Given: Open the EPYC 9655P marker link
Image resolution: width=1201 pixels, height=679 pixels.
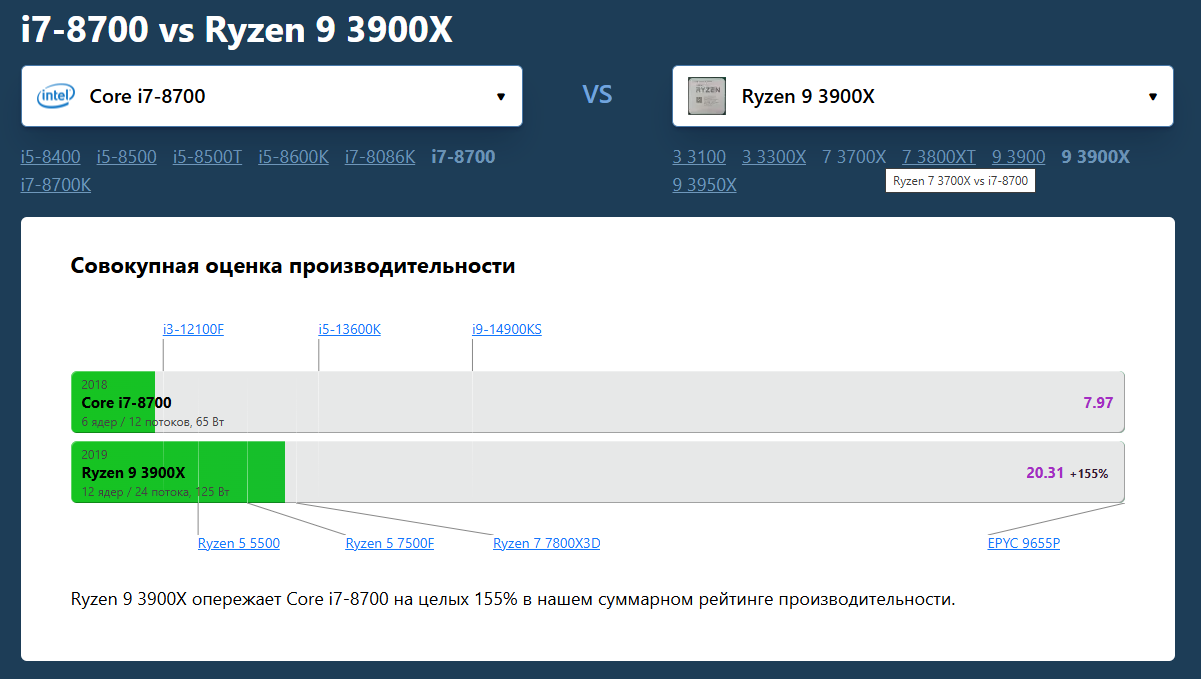Looking at the screenshot, I should pos(1024,544).
